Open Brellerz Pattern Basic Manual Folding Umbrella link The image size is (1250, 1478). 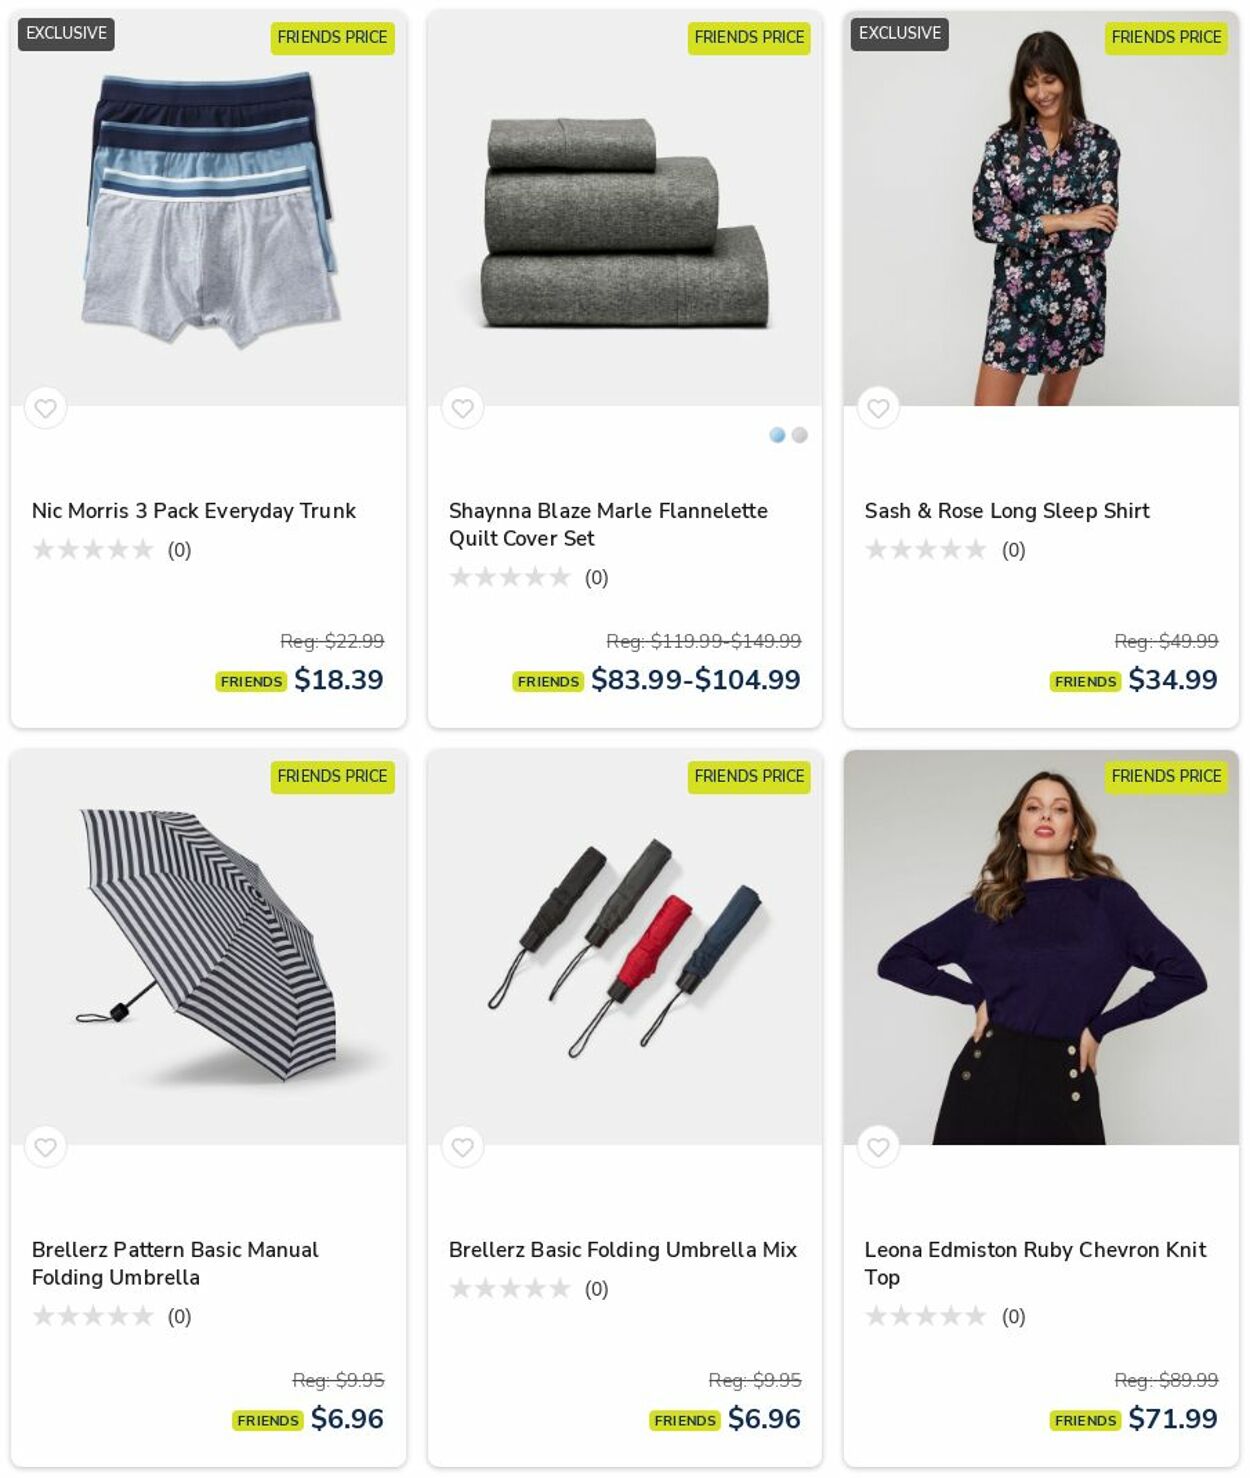(175, 1263)
